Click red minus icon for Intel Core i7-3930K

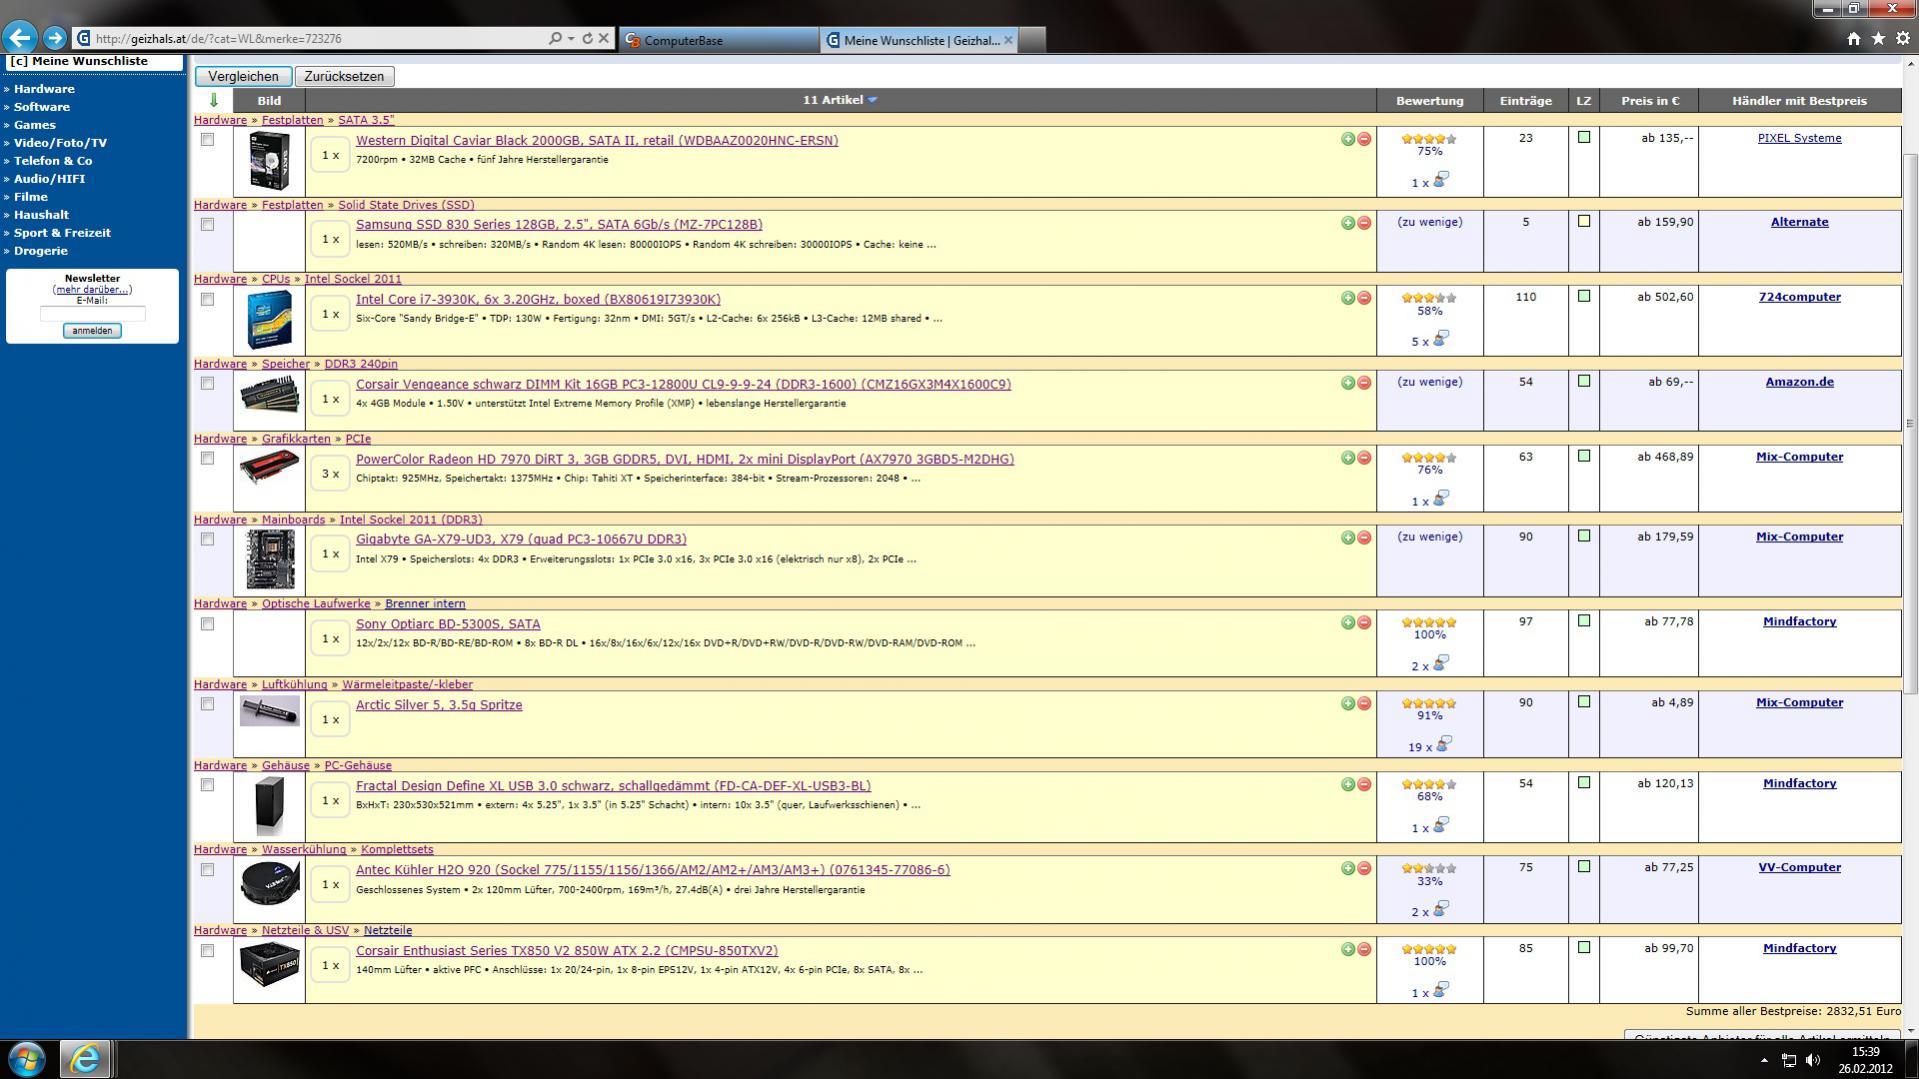tap(1364, 298)
